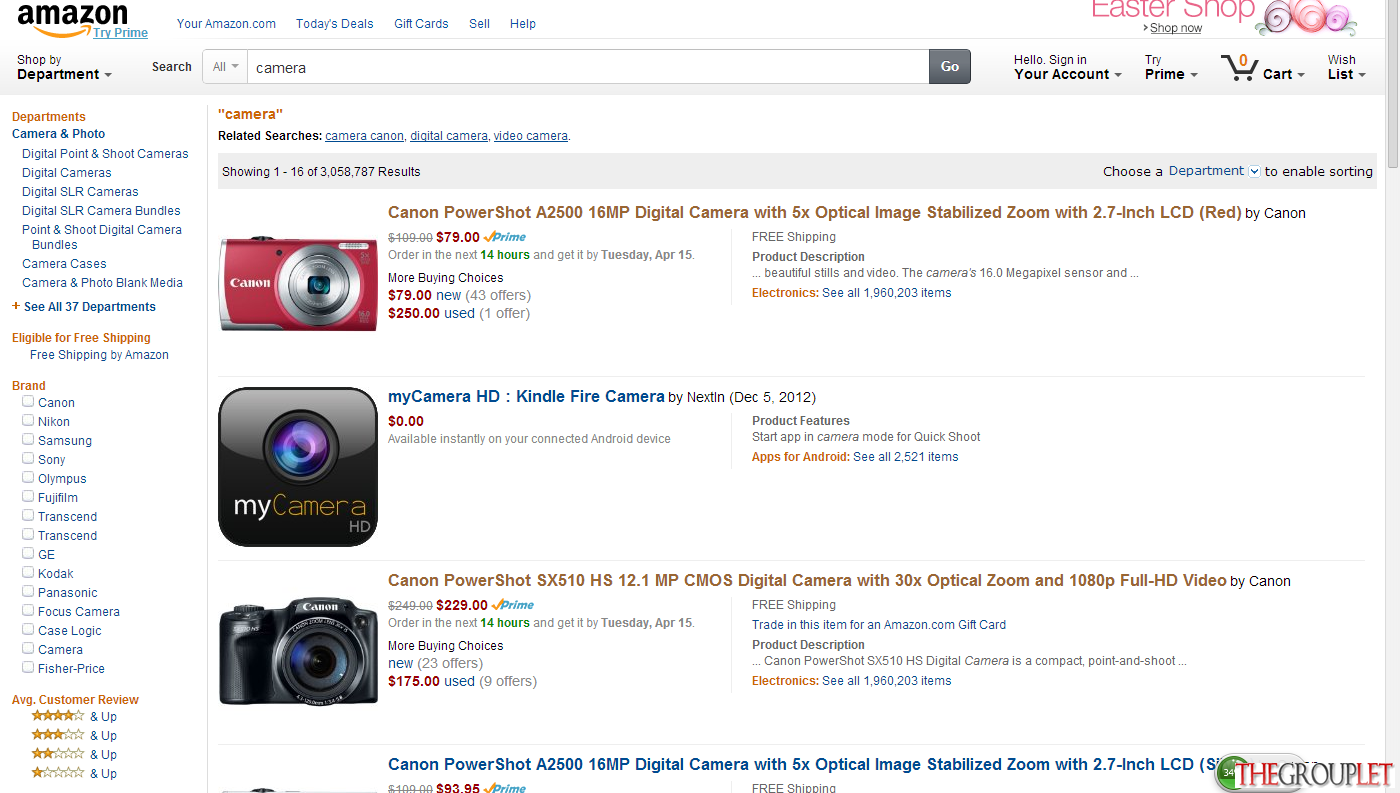Click the Prime badge next to $229.00

513,605
